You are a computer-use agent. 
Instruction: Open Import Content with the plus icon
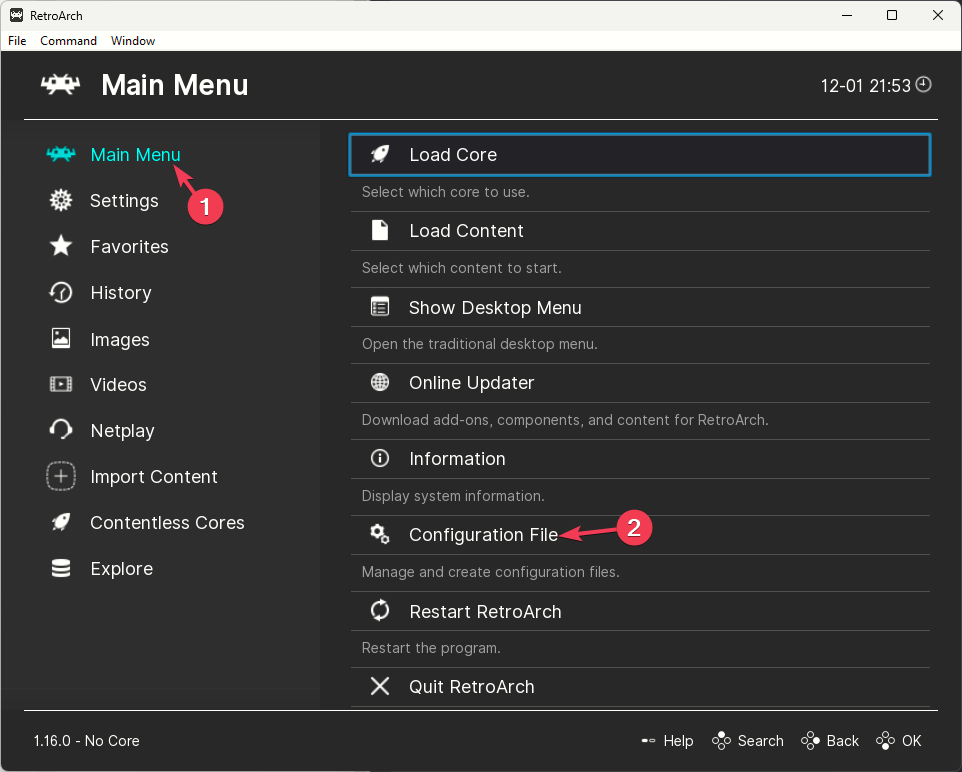click(60, 477)
